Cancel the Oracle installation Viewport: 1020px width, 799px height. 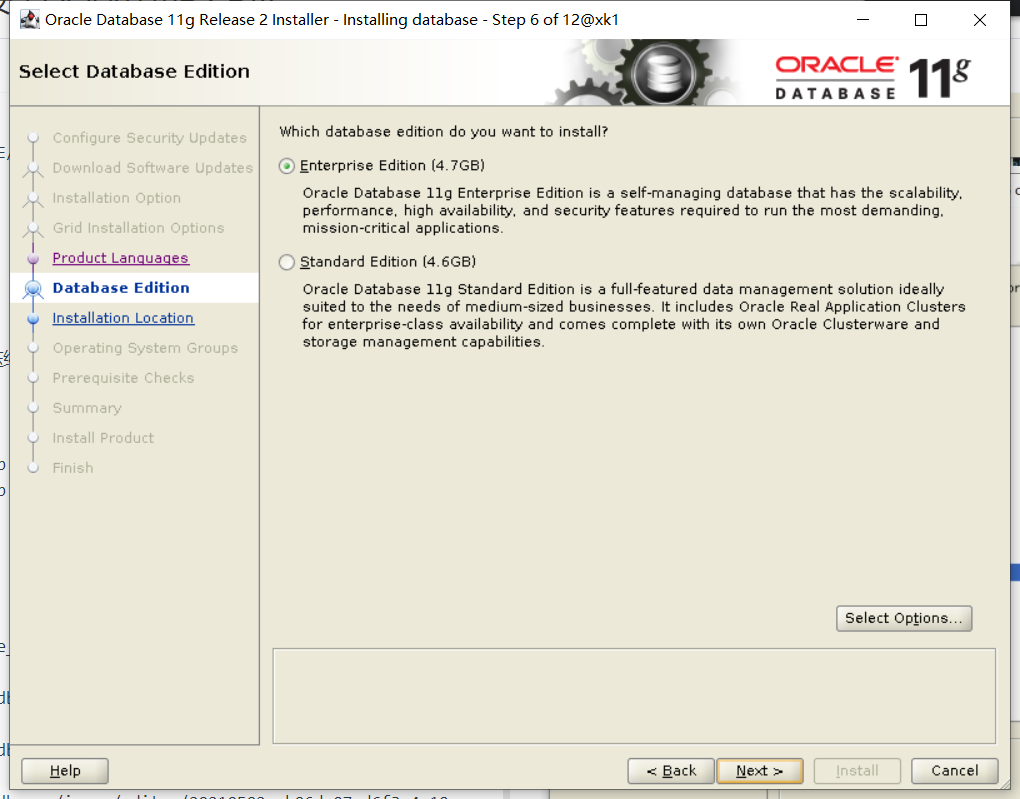pos(954,771)
